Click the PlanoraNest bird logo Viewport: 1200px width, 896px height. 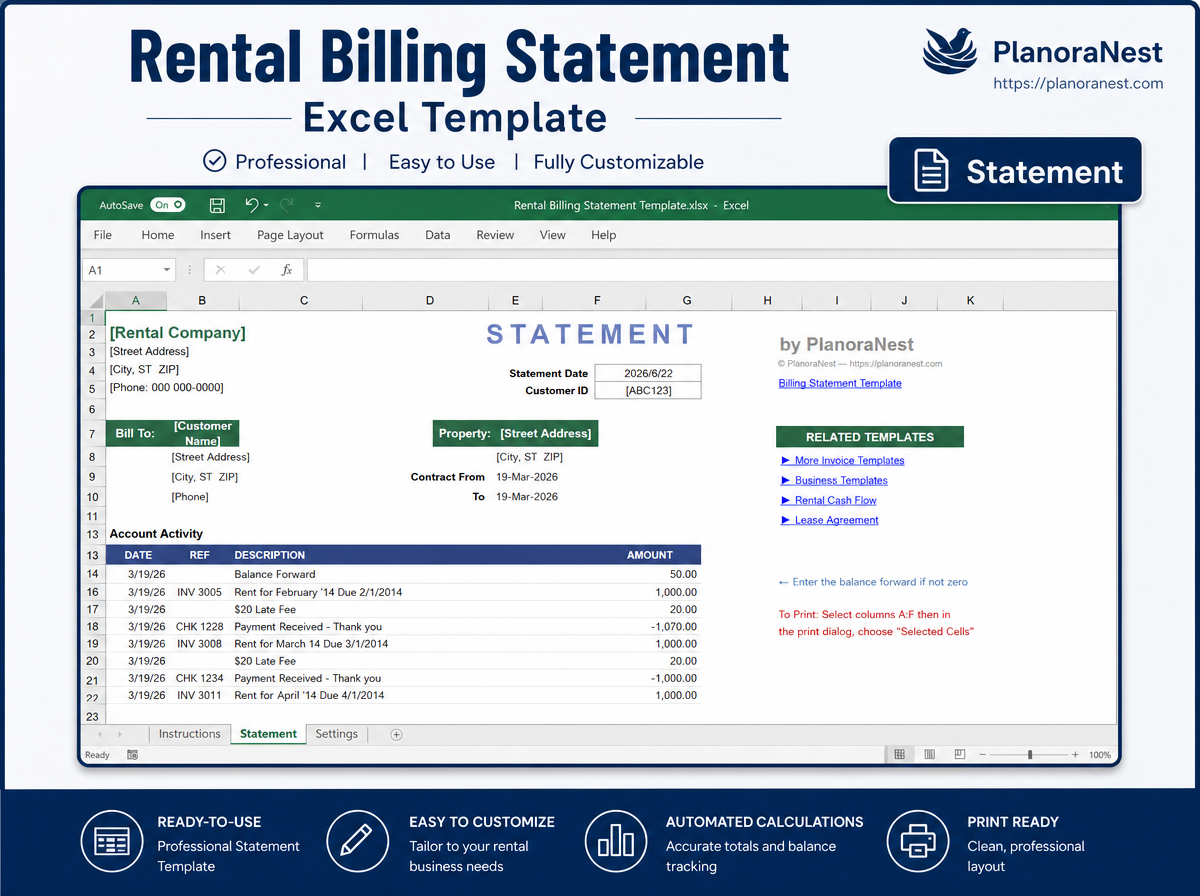tap(951, 50)
